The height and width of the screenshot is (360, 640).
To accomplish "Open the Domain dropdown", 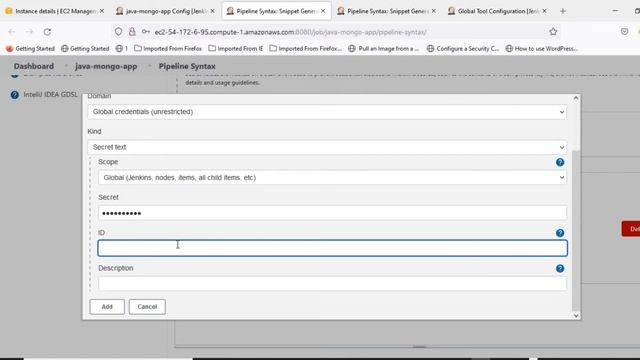I will pos(327,112).
